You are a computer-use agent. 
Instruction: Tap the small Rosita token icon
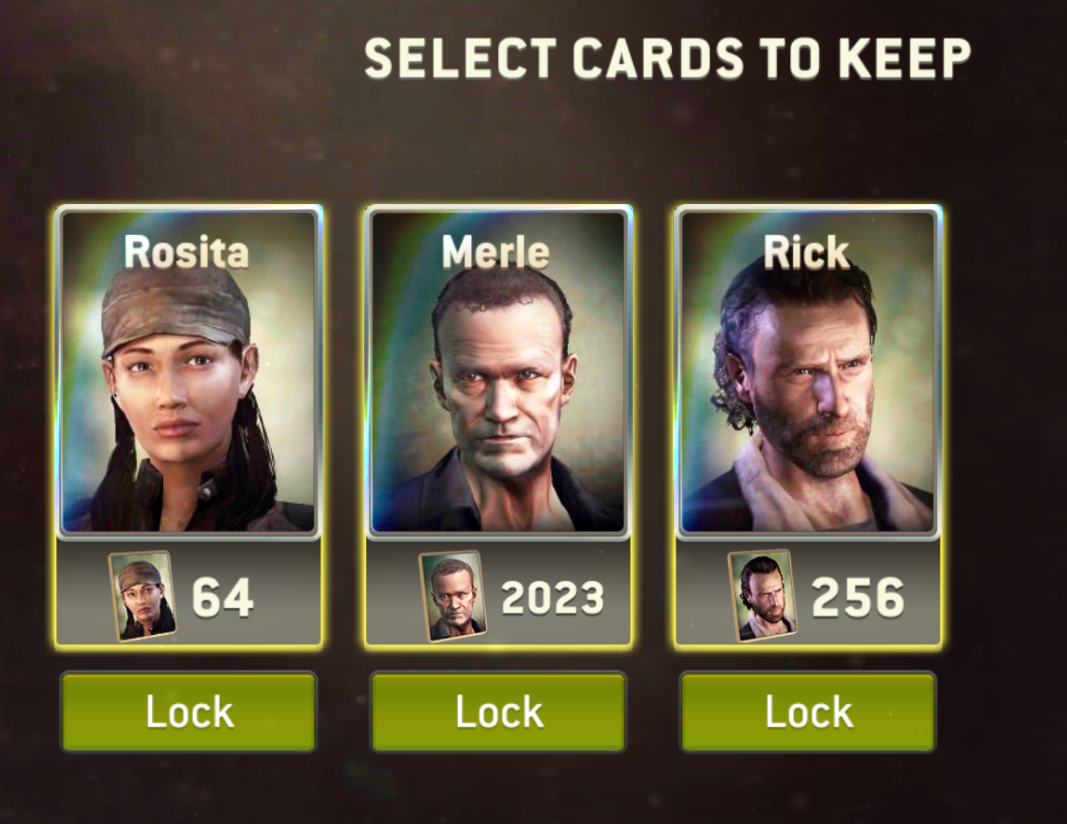[142, 596]
